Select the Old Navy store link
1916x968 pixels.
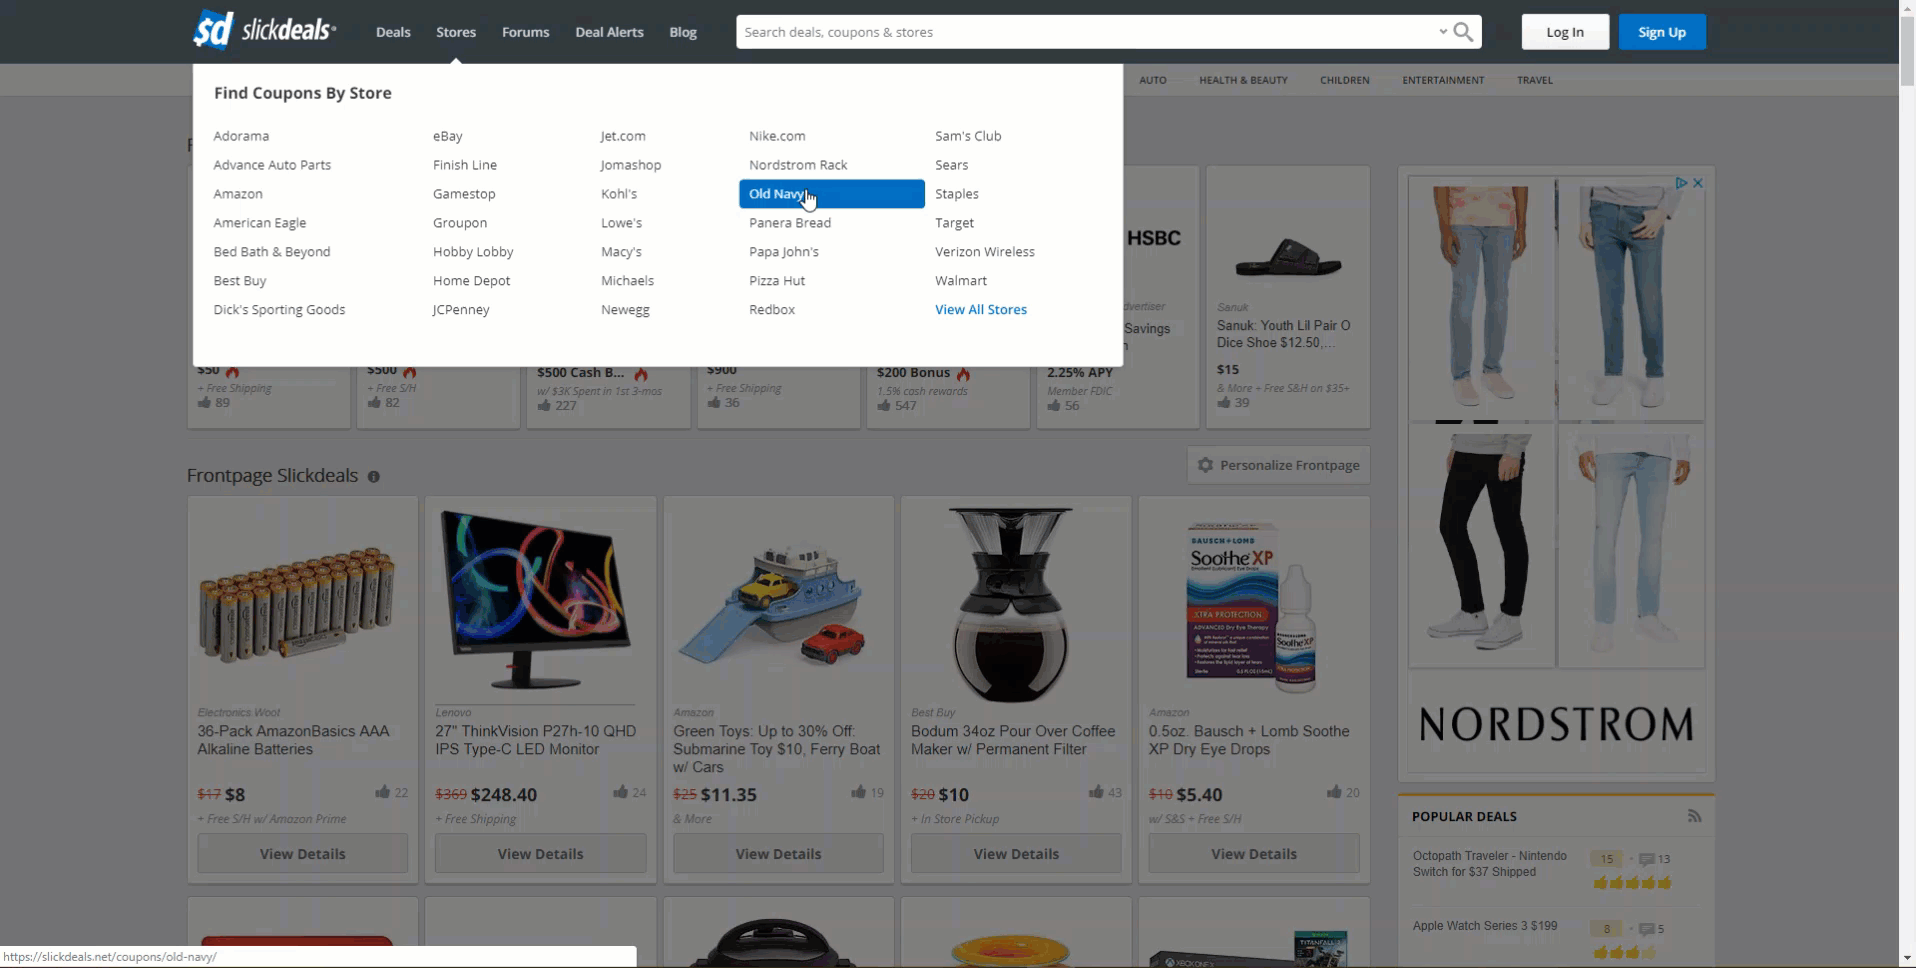click(831, 194)
